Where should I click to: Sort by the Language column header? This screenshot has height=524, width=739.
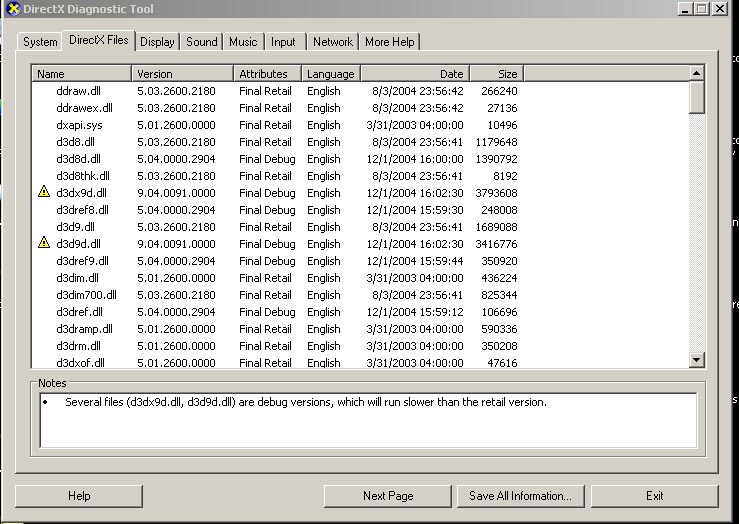pyautogui.click(x=331, y=74)
